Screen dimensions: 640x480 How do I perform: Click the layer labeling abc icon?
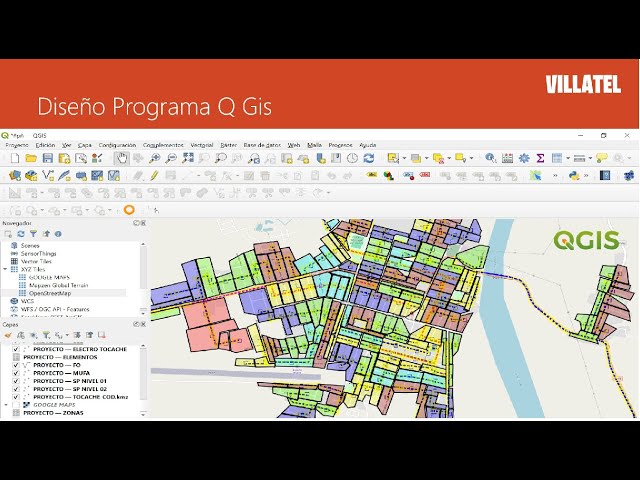pos(372,176)
